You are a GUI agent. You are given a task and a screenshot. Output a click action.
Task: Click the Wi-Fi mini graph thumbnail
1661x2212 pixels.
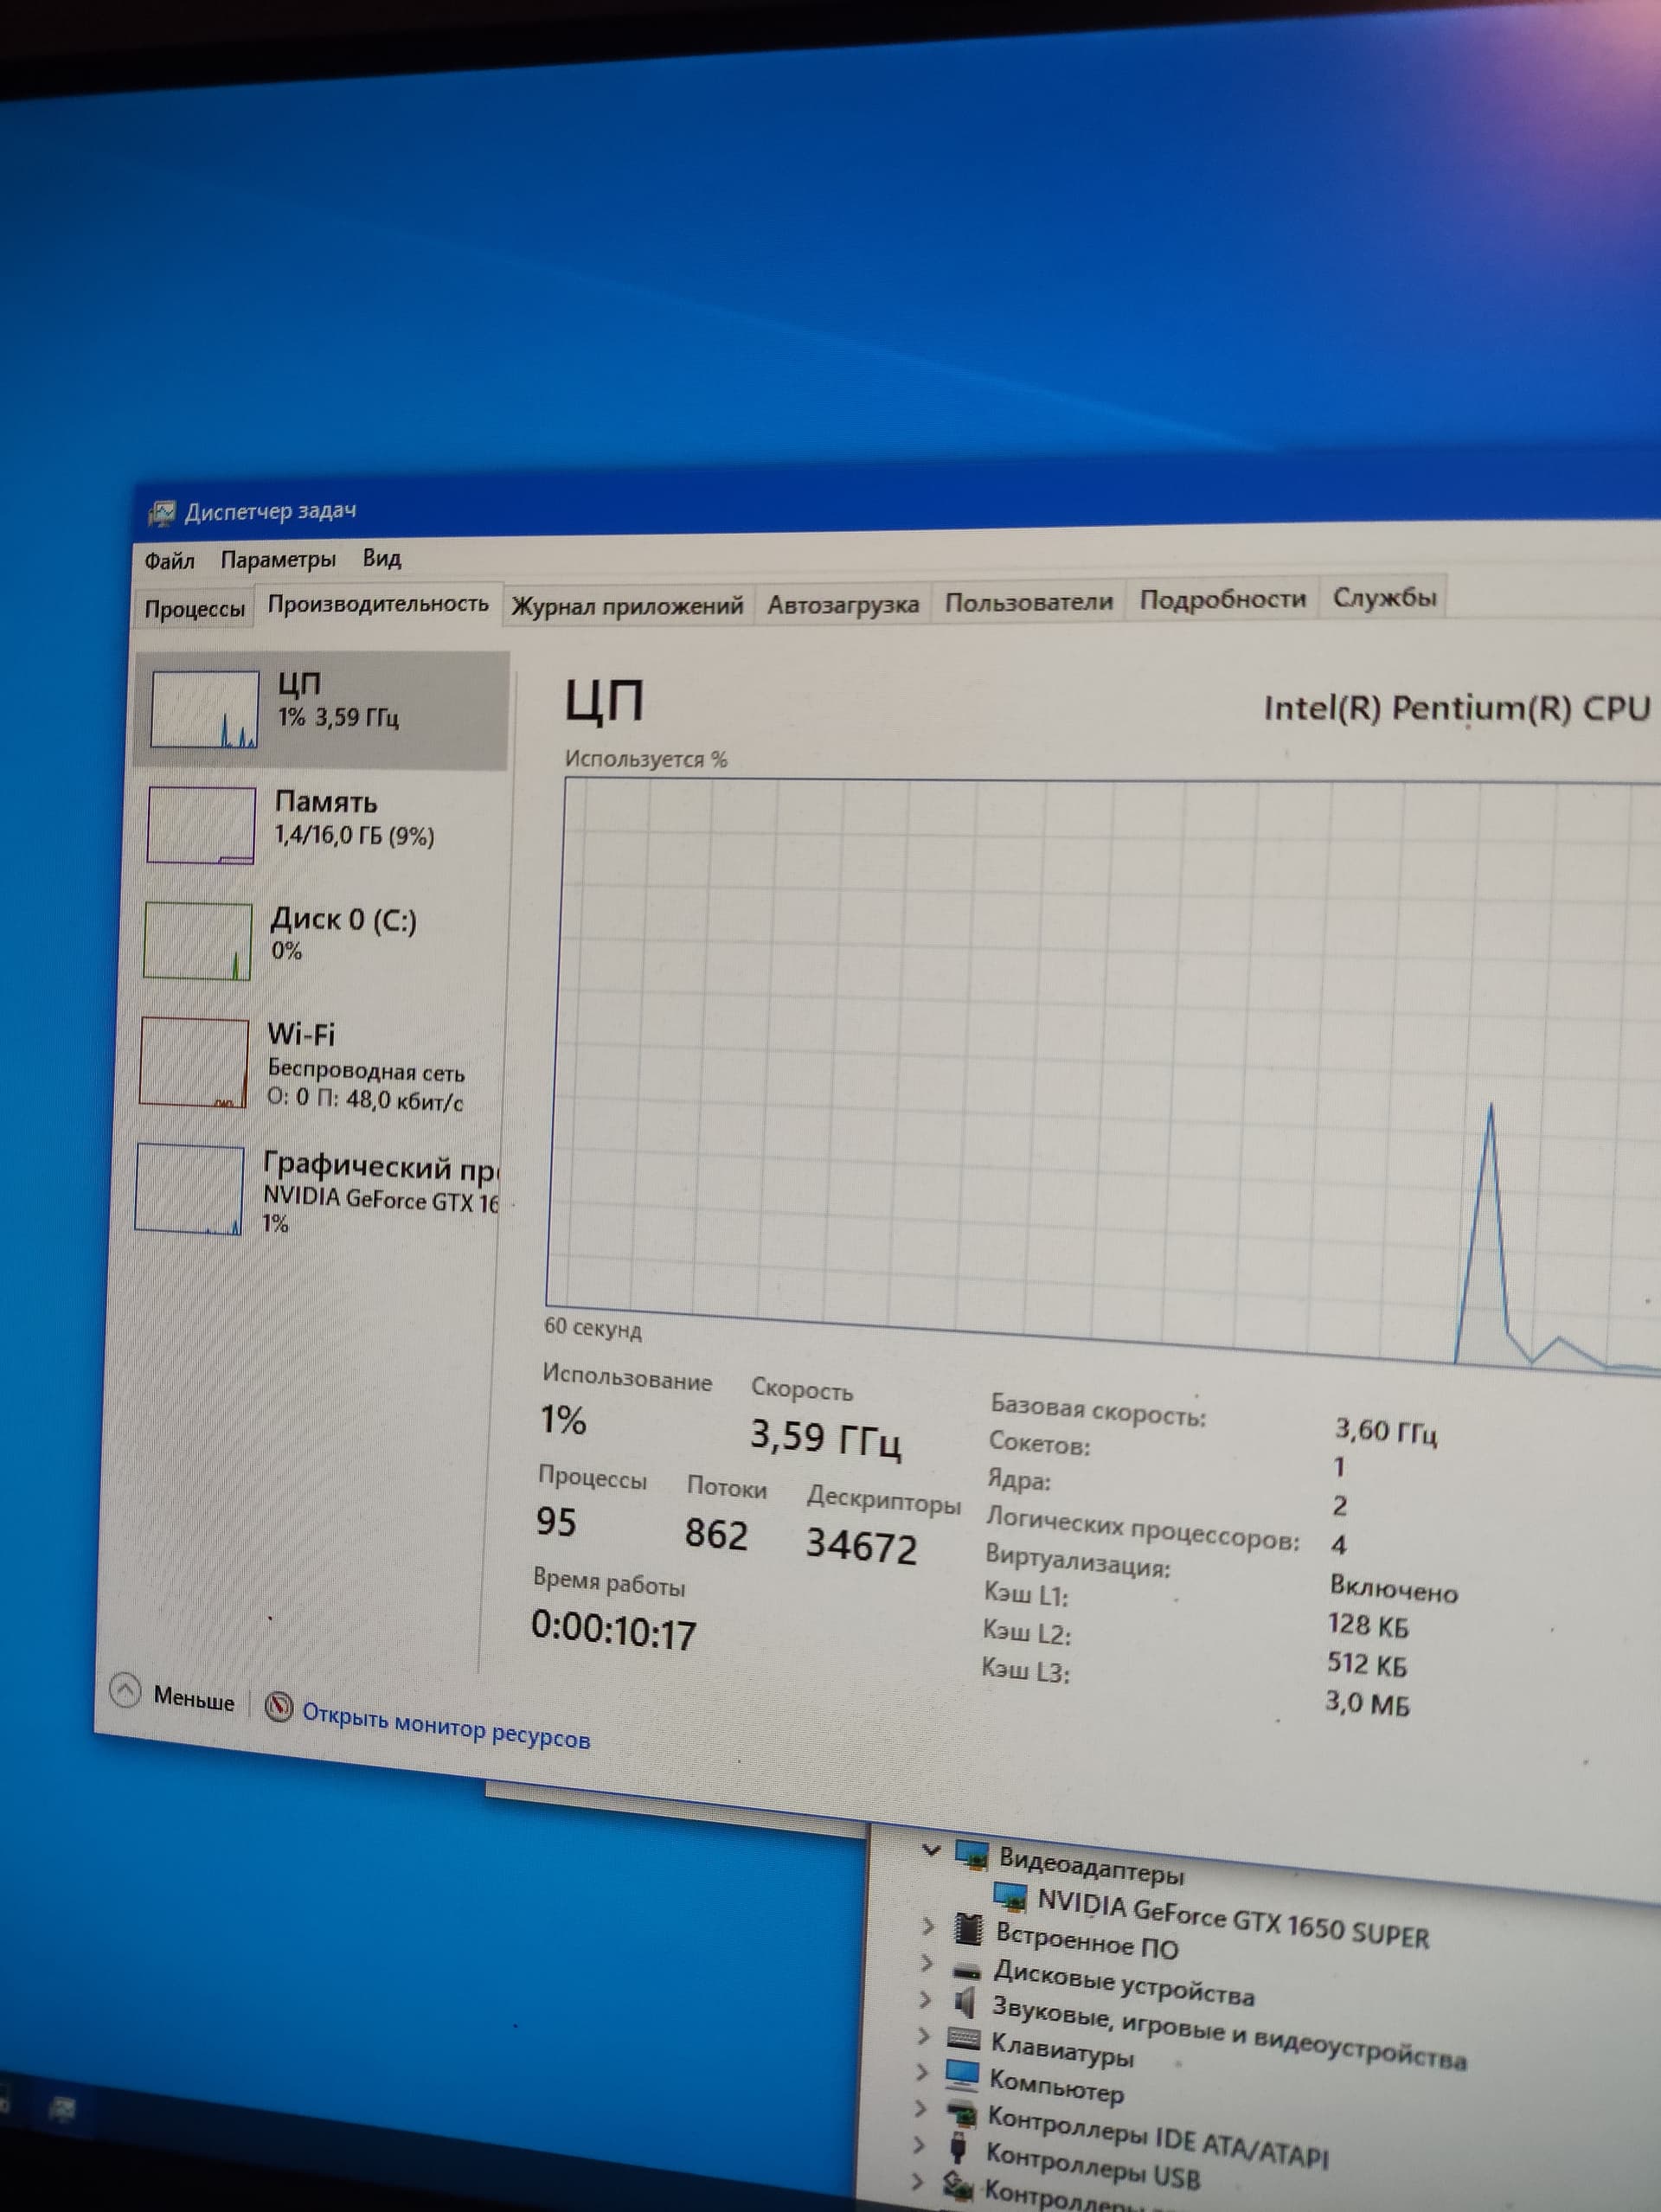tap(194, 1062)
